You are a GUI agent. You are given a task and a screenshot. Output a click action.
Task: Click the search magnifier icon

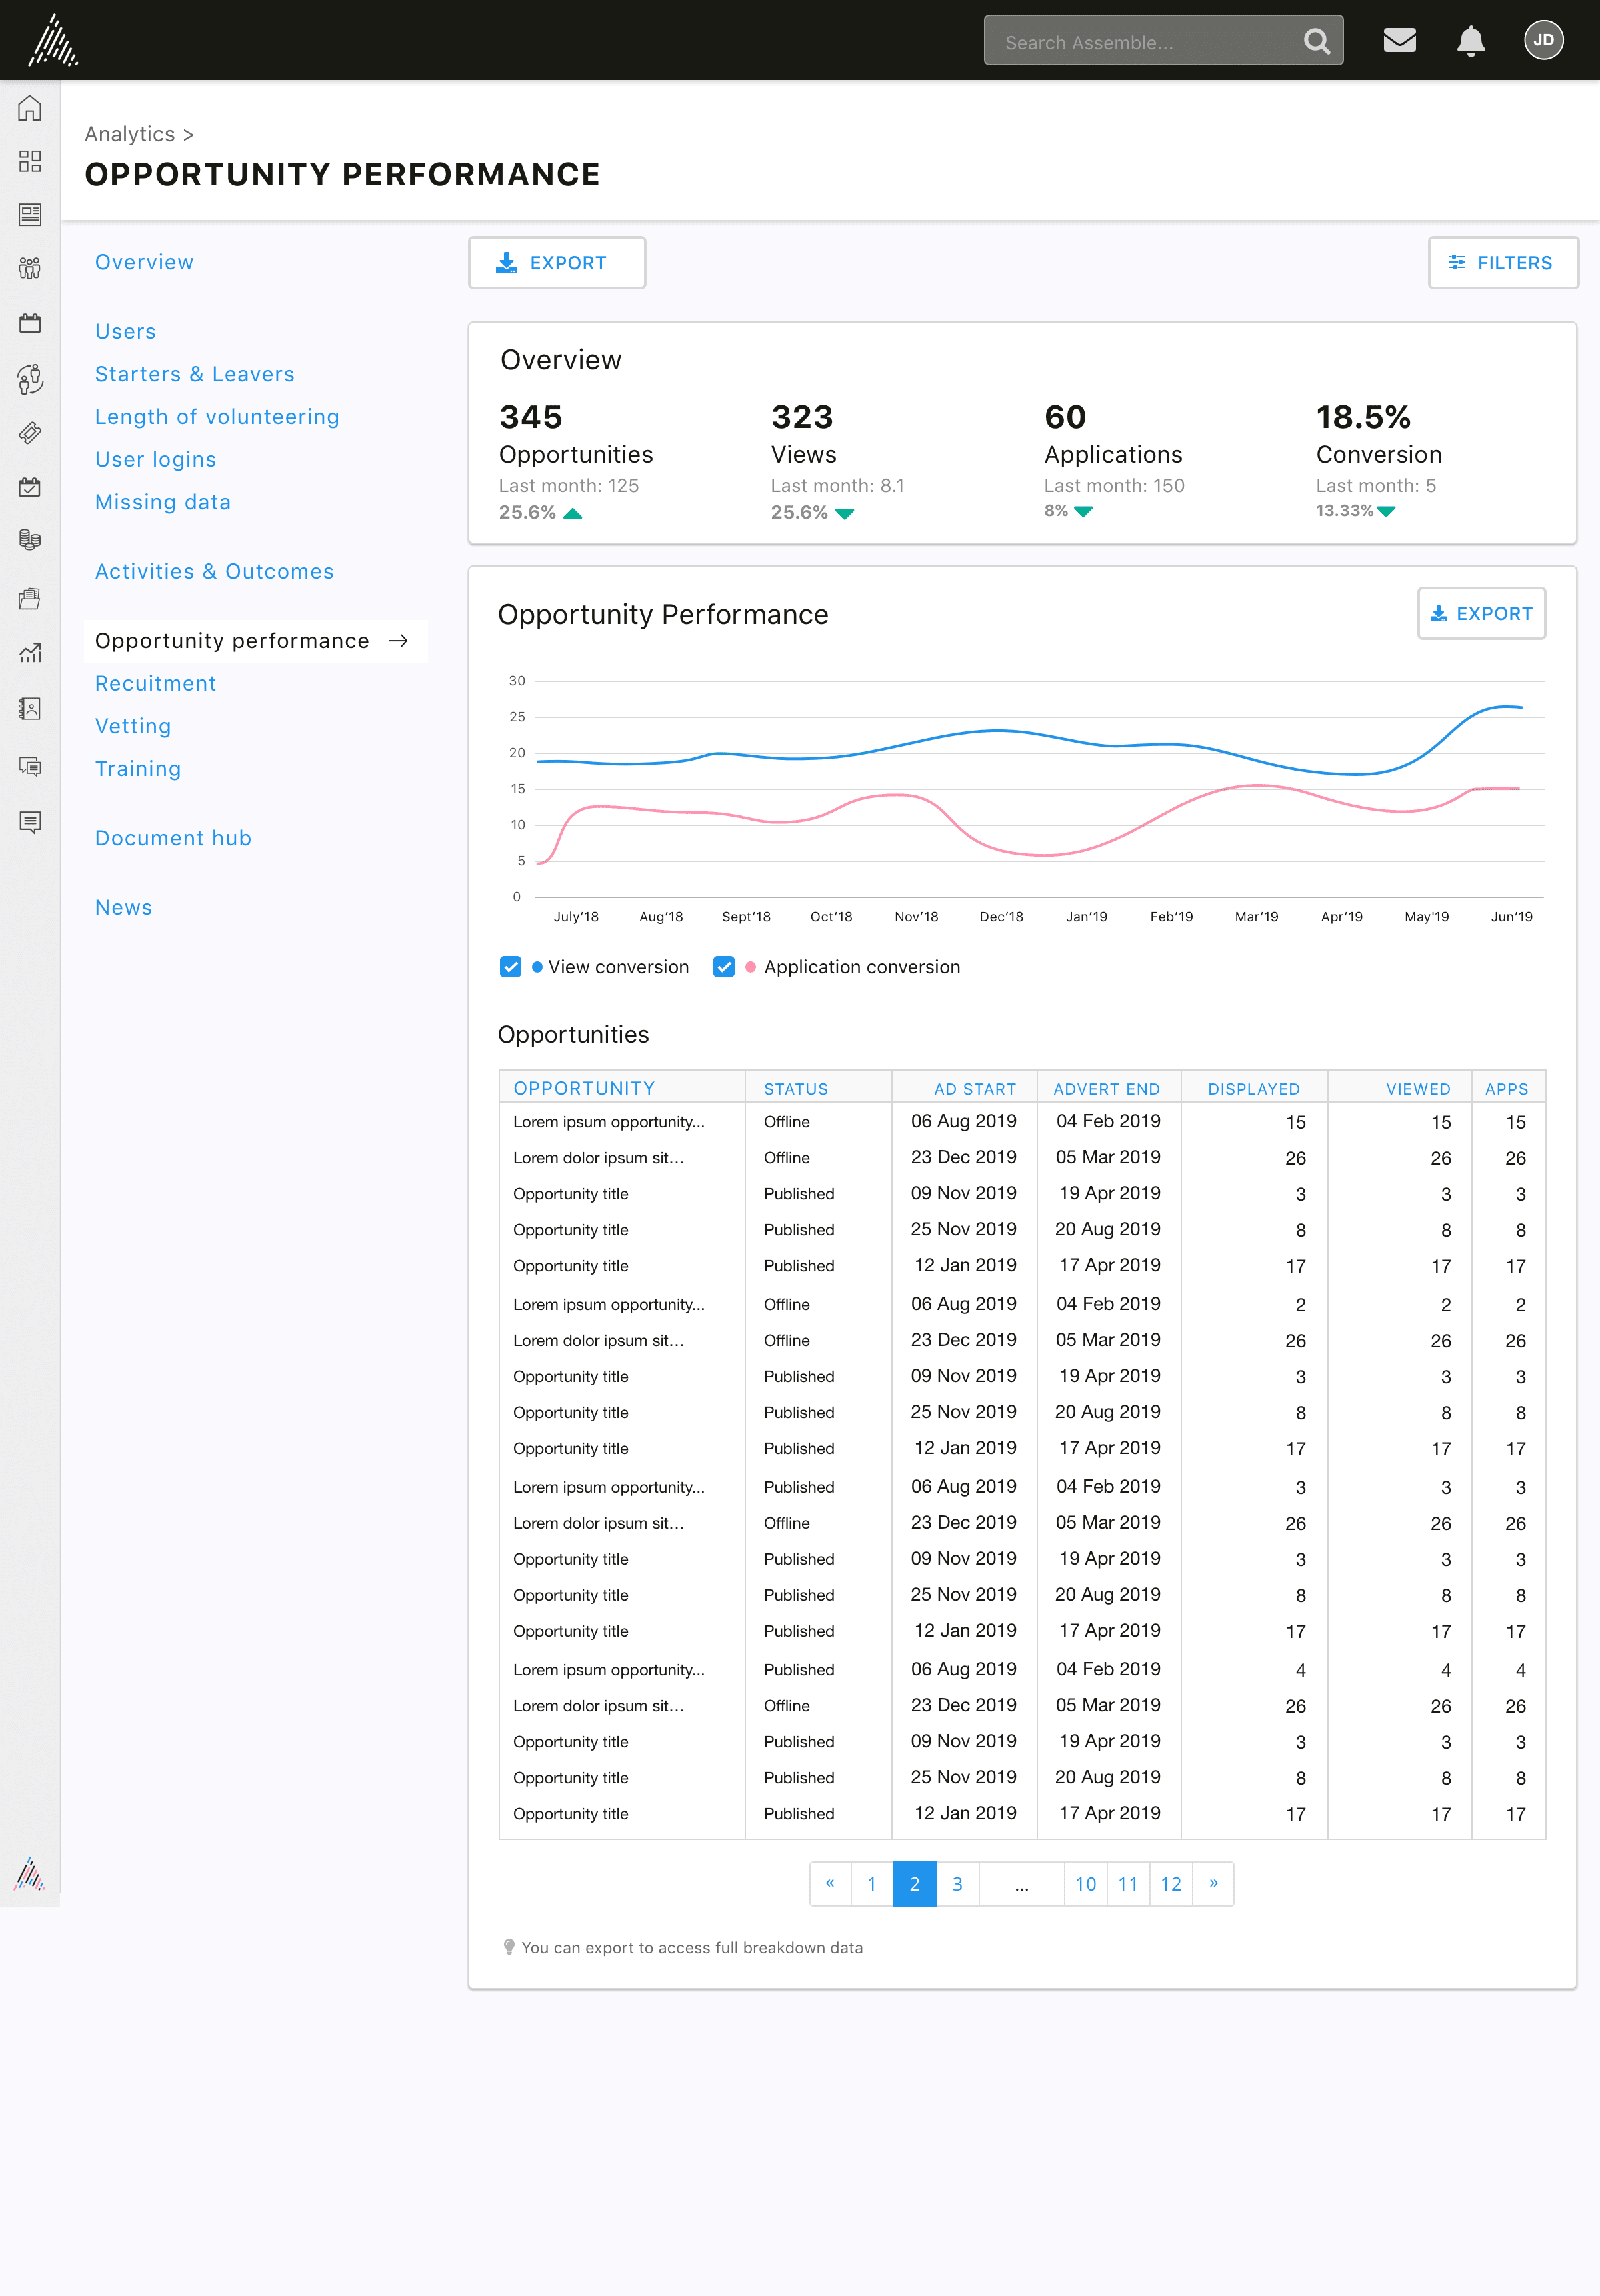click(x=1317, y=41)
